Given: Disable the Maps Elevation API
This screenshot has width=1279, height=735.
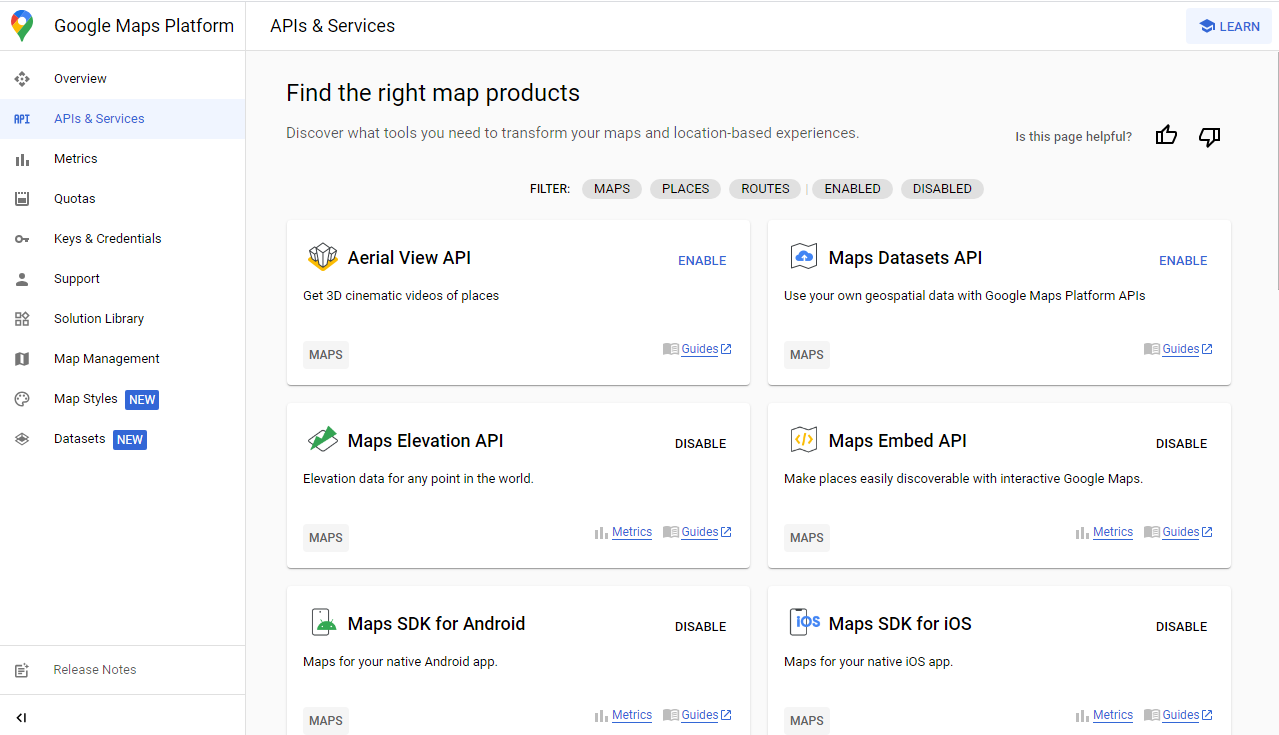Looking at the screenshot, I should [x=700, y=444].
